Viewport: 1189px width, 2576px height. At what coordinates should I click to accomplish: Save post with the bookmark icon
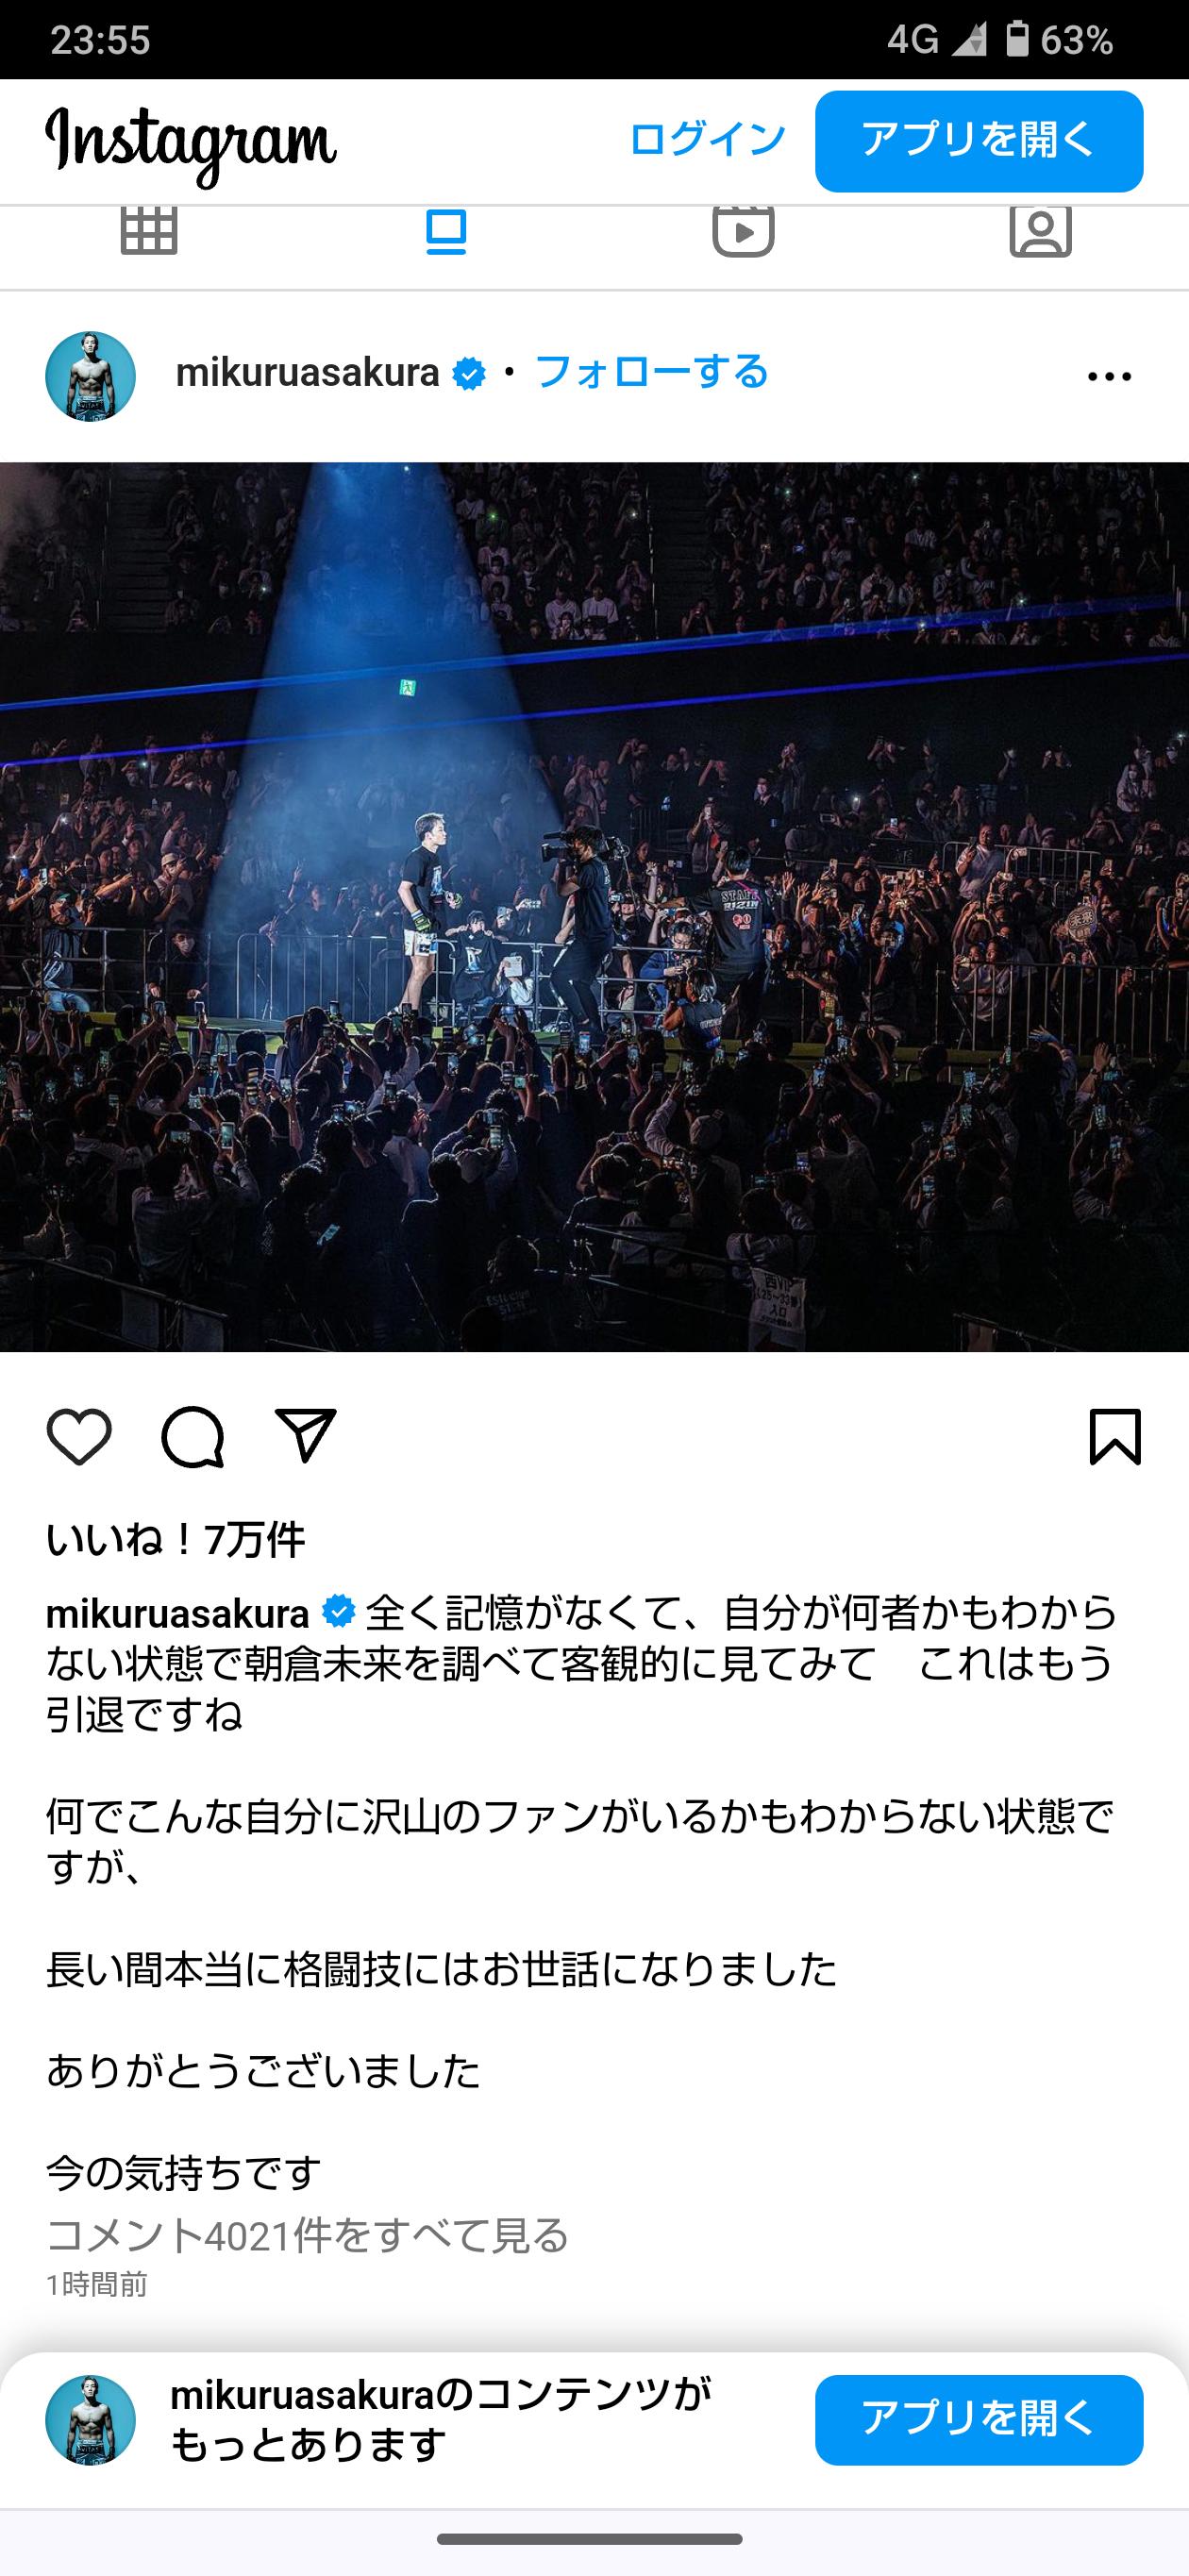tap(1115, 1437)
